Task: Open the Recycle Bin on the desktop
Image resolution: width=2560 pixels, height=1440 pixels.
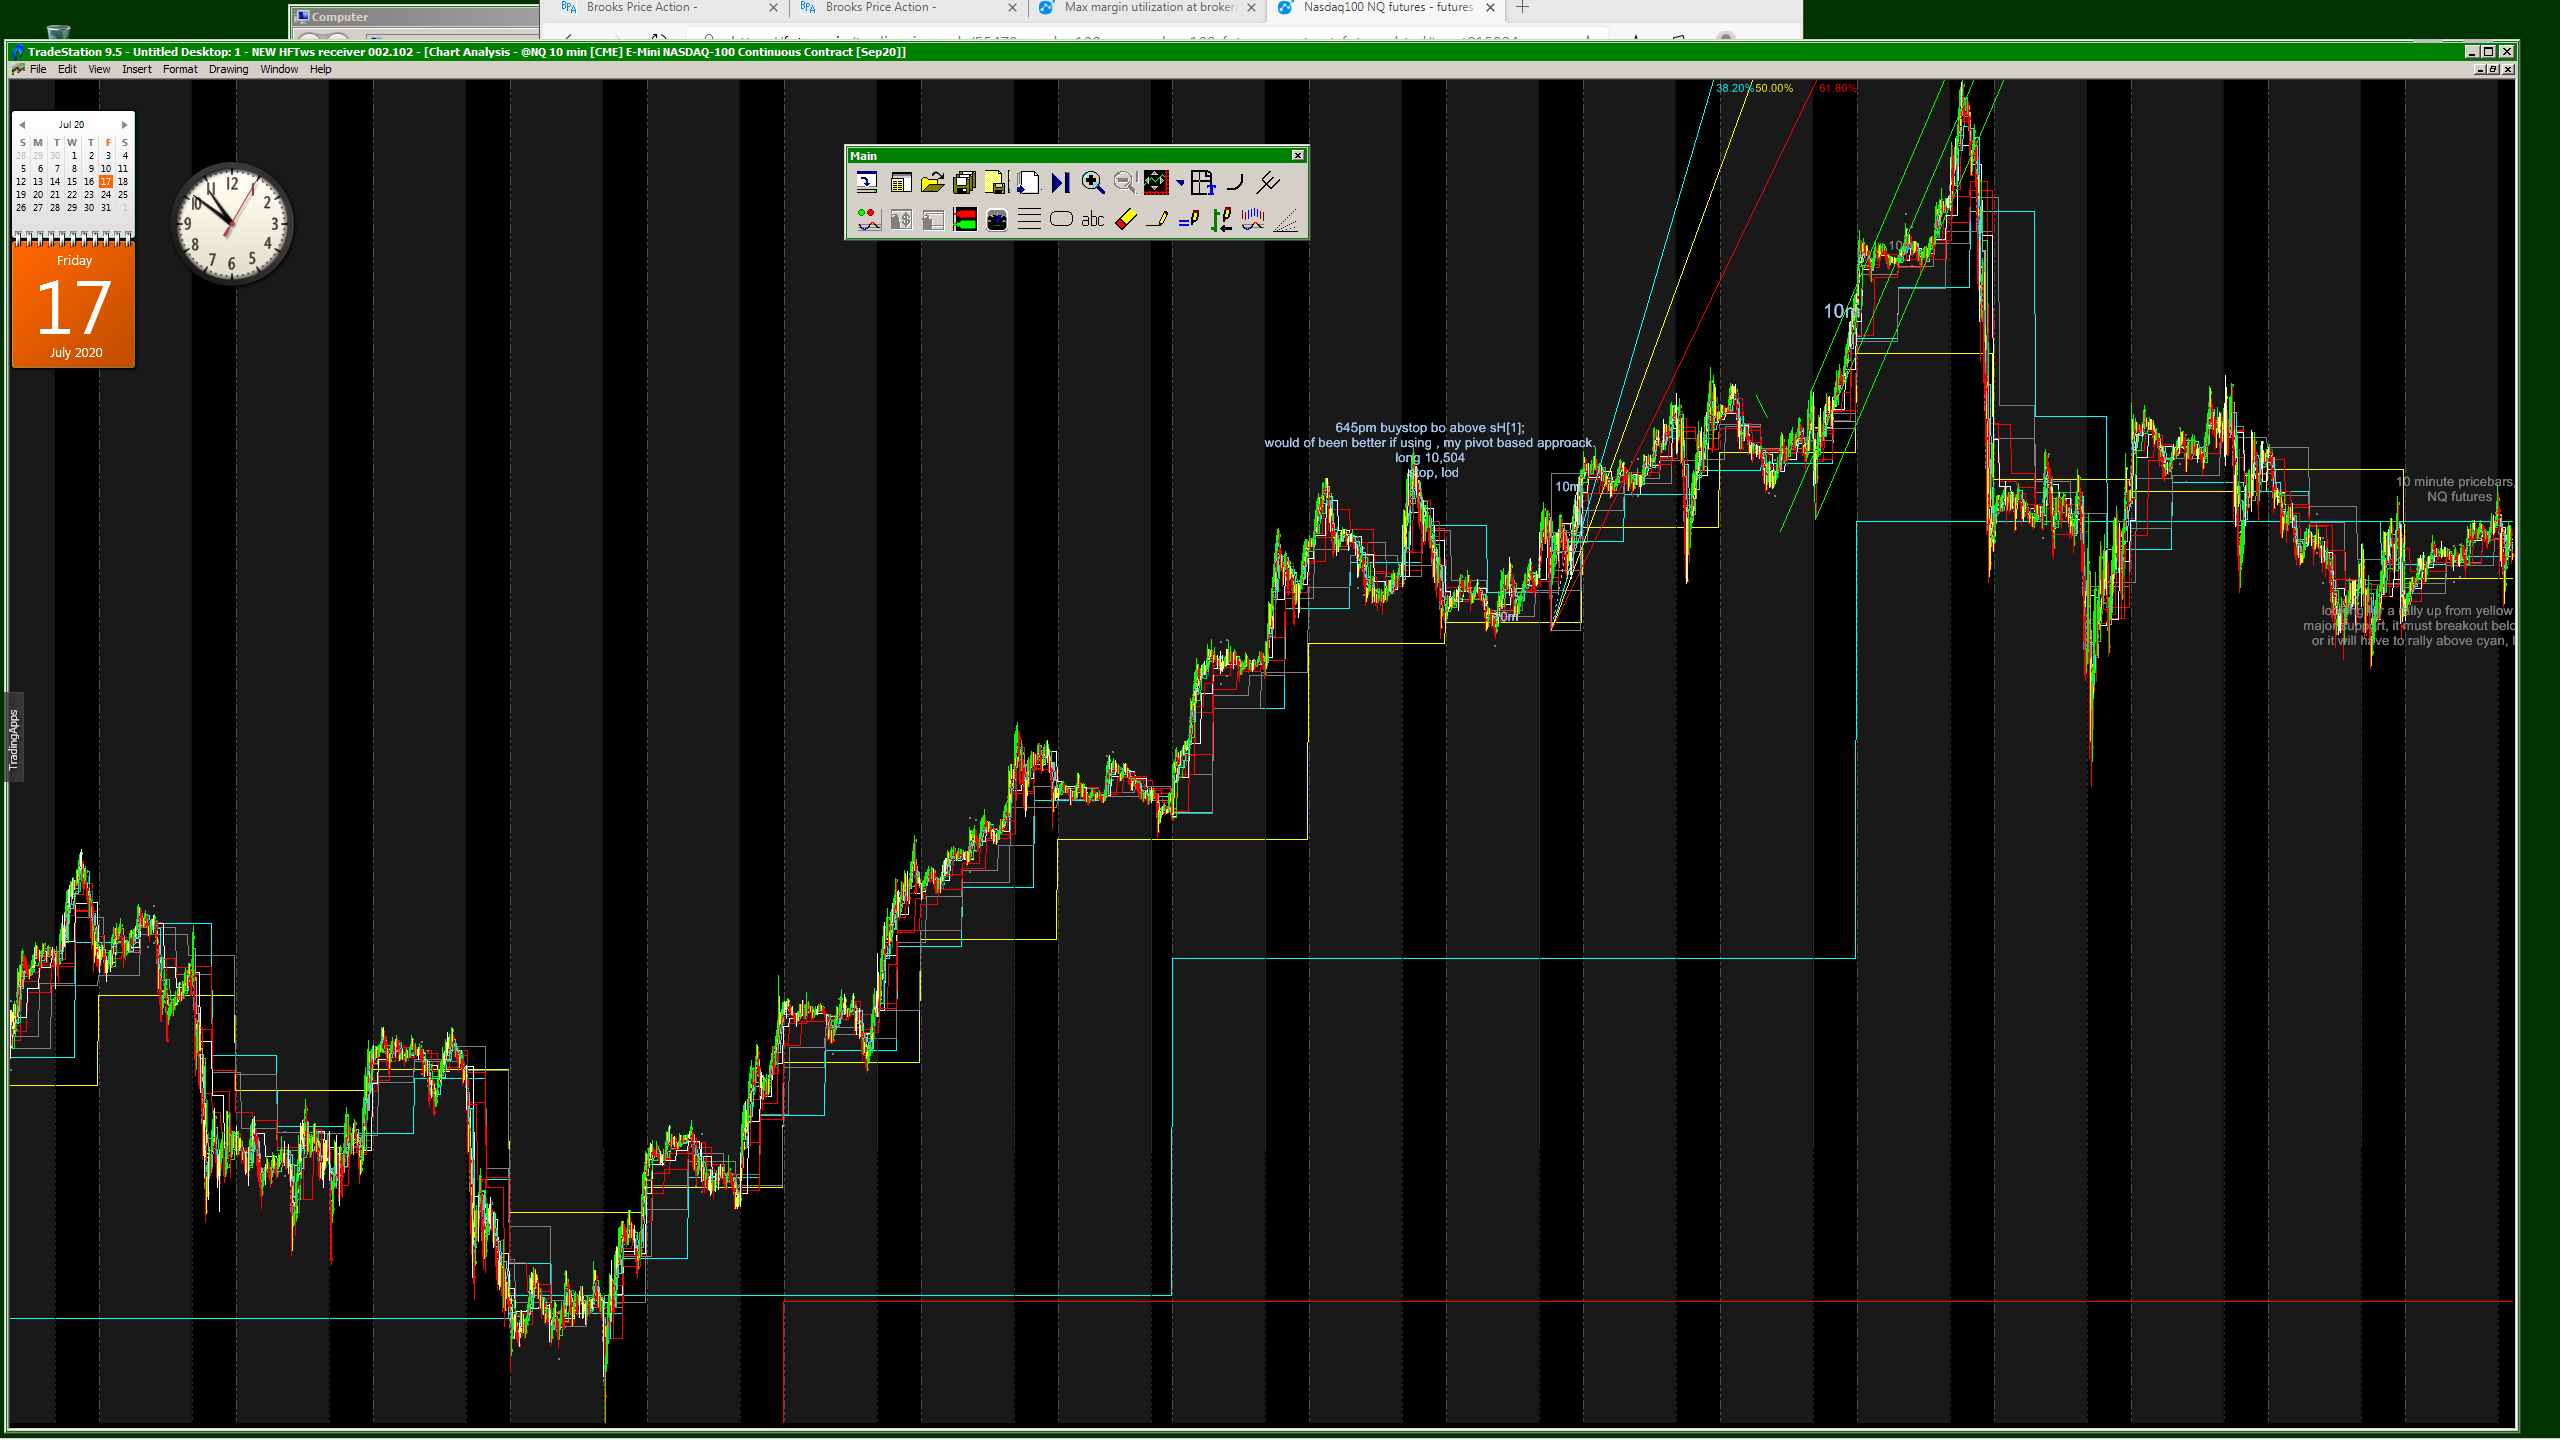Action: pos(58,32)
